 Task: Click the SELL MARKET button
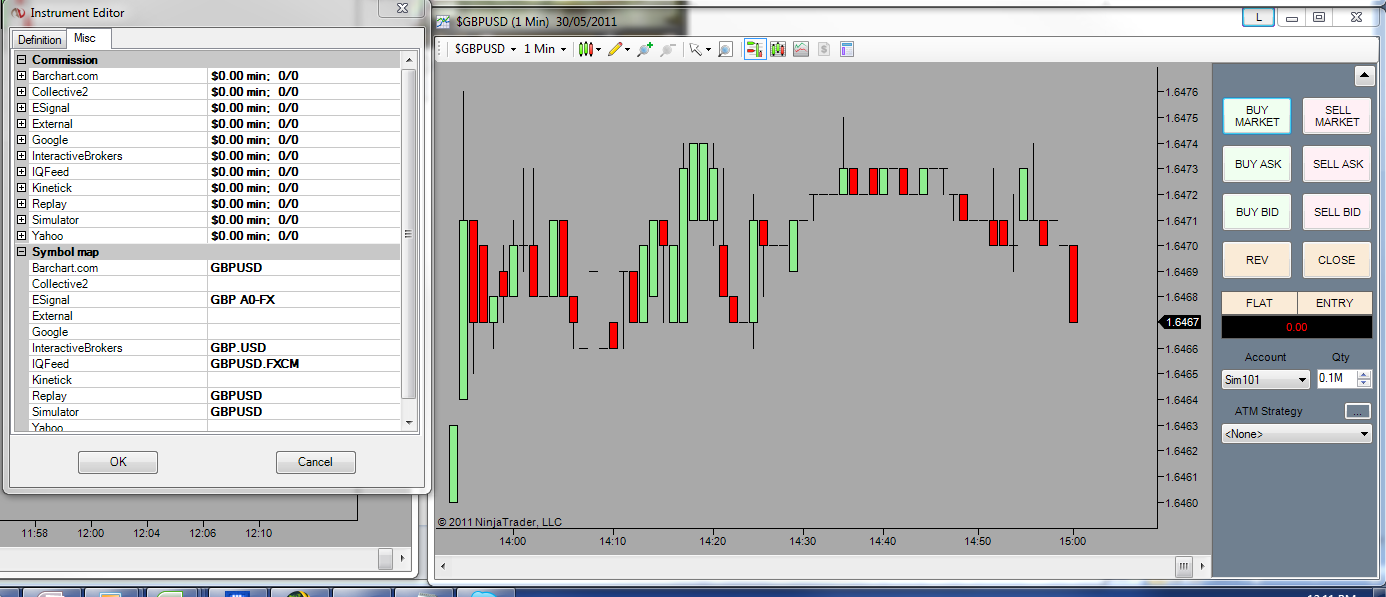point(1337,116)
